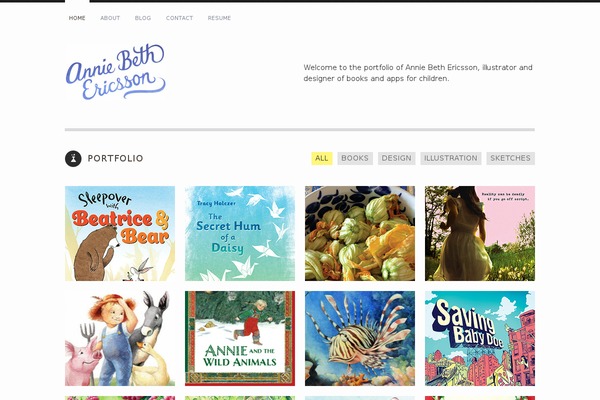Image resolution: width=600 pixels, height=400 pixels.
Task: Filter the portfolio by Books
Action: point(355,158)
